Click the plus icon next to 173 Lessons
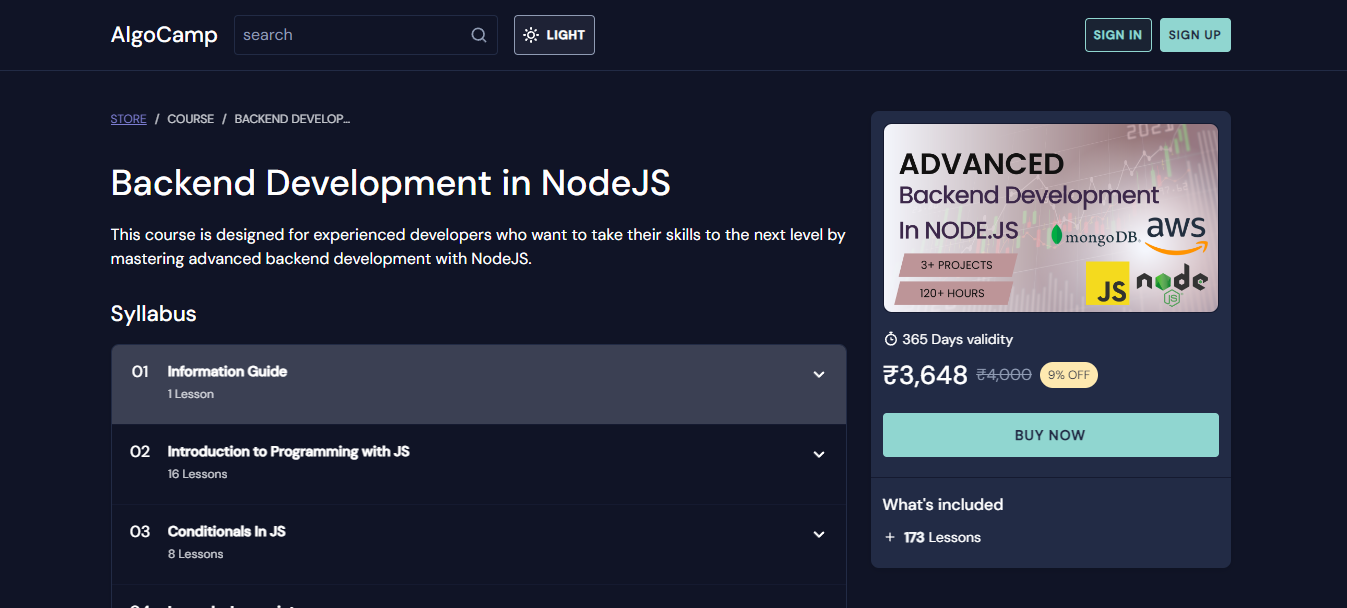The image size is (1347, 608). click(x=890, y=537)
